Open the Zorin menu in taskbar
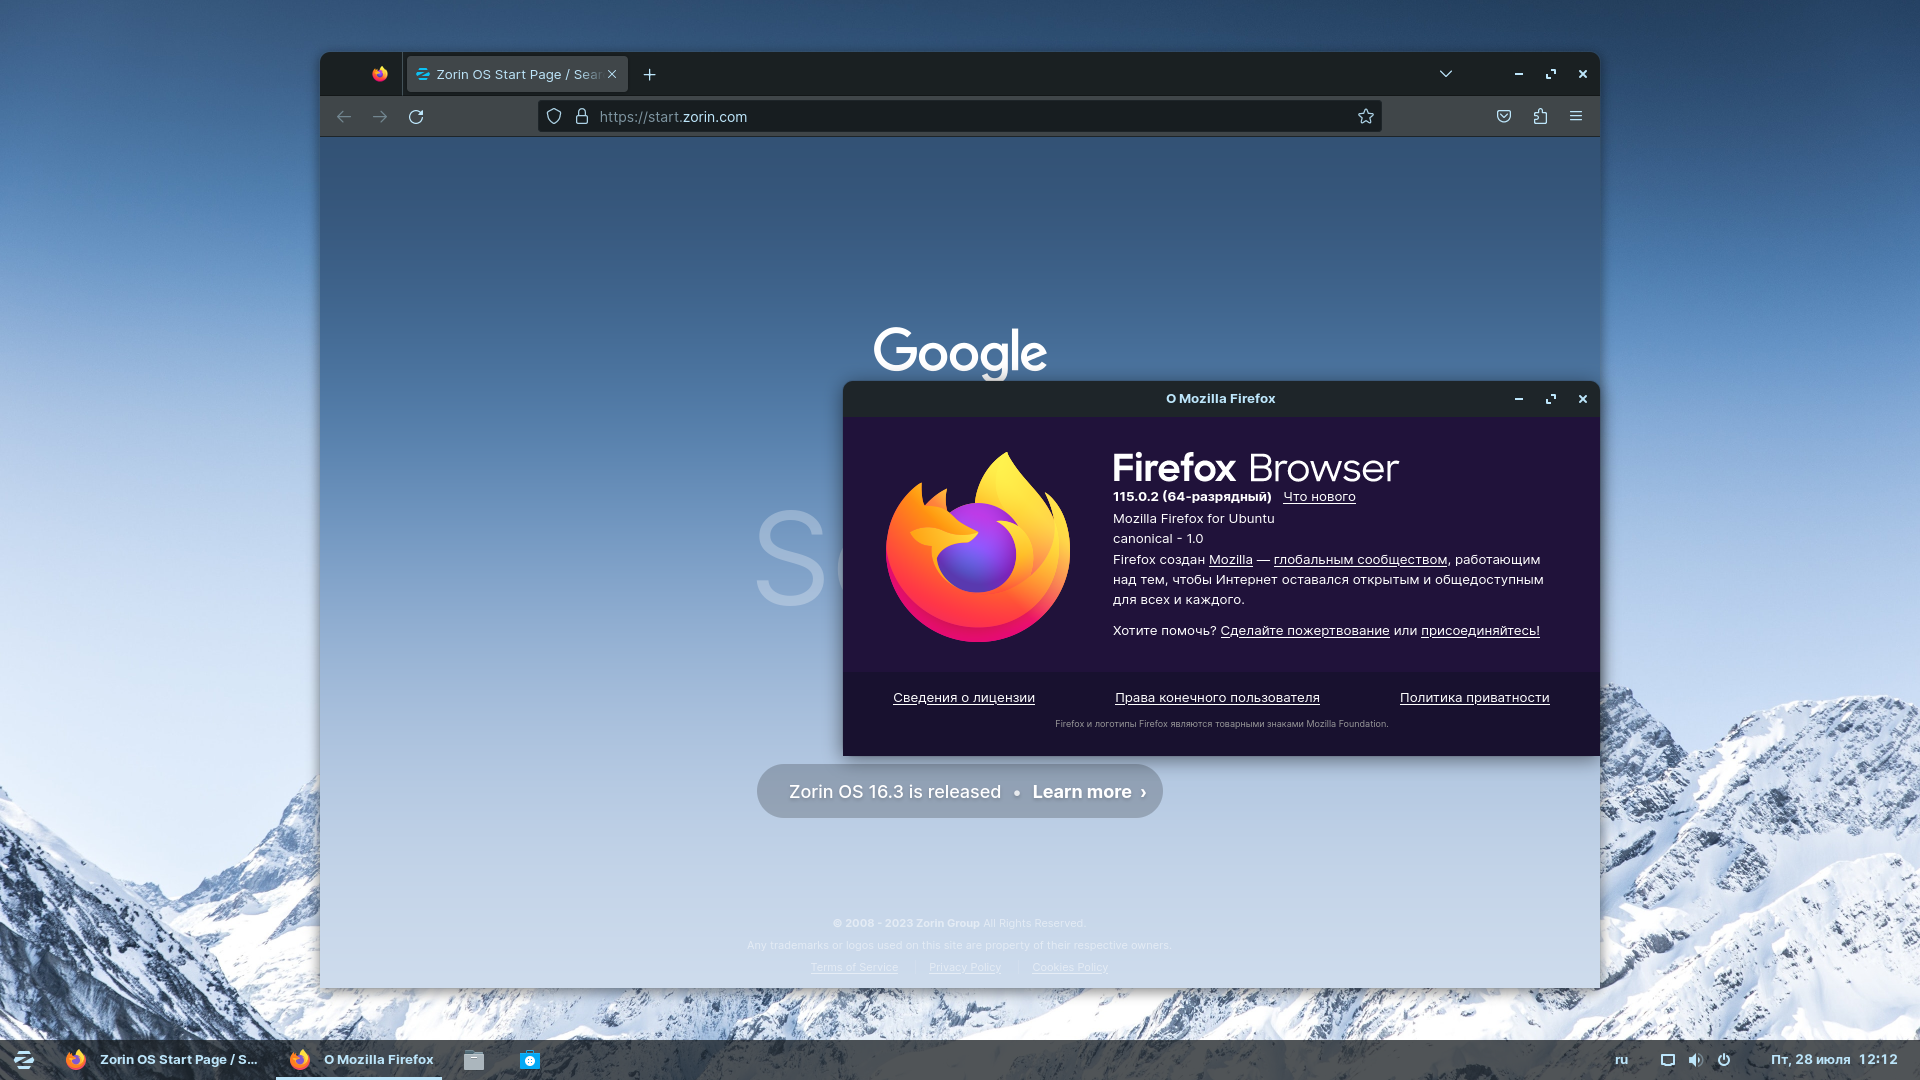Viewport: 1920px width, 1080px height. pos(24,1060)
